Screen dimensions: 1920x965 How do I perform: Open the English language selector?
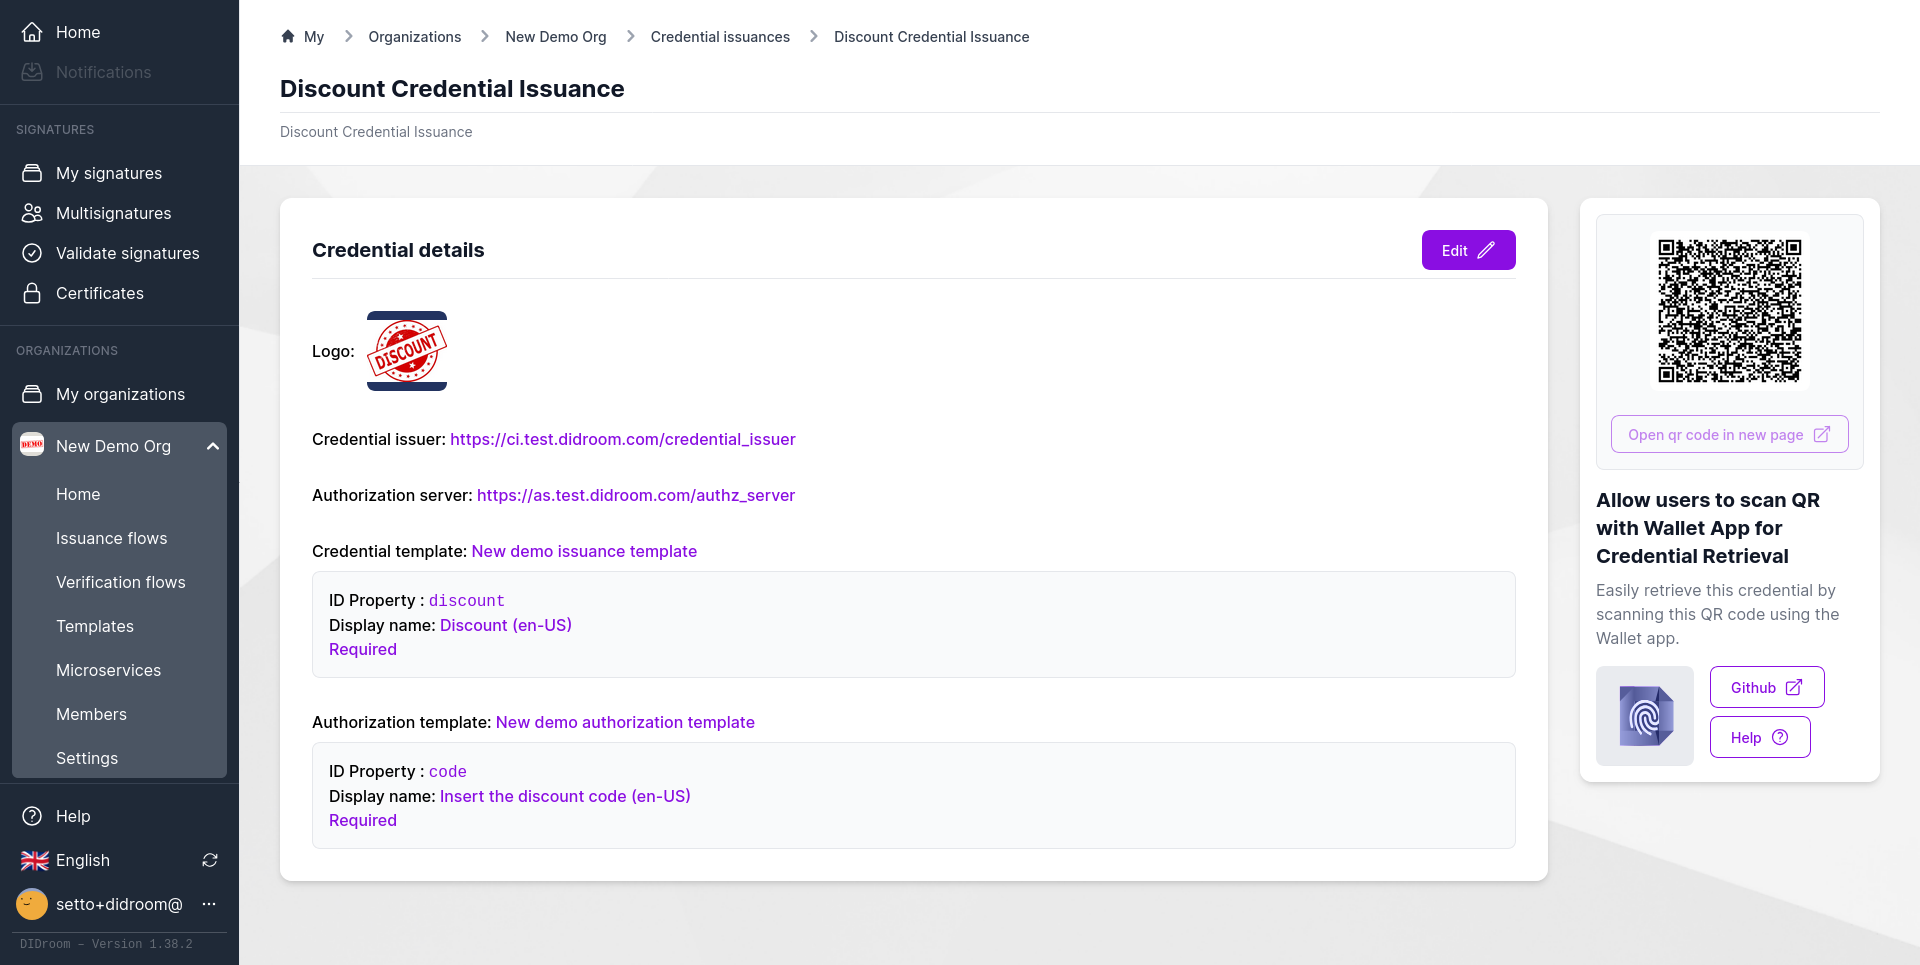pos(82,860)
